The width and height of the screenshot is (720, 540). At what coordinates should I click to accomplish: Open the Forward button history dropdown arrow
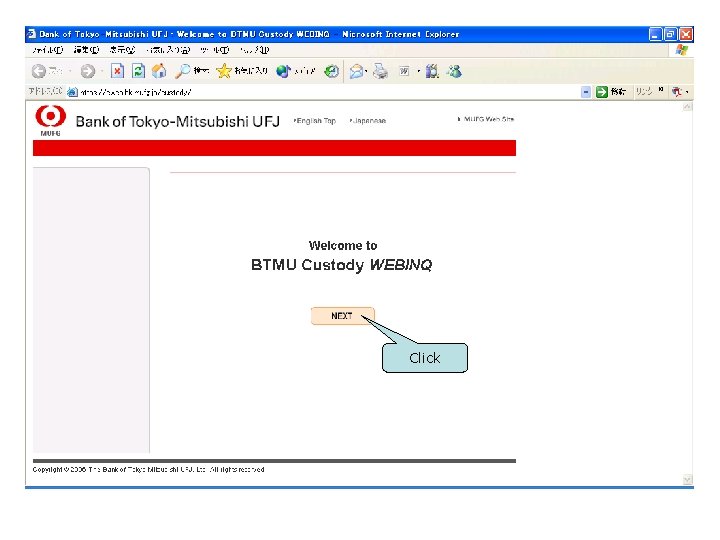tap(102, 71)
